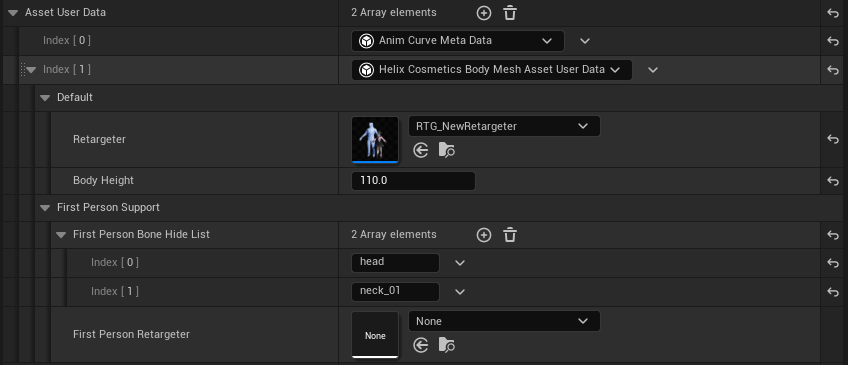Reset neck_01 bone entry to default
Screen dimensions: 848x365
click(x=833, y=291)
